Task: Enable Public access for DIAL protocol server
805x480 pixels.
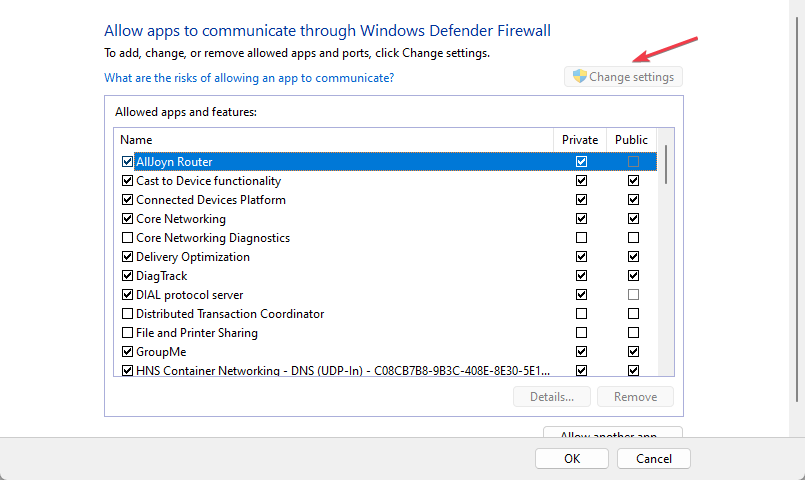Action: 632,295
